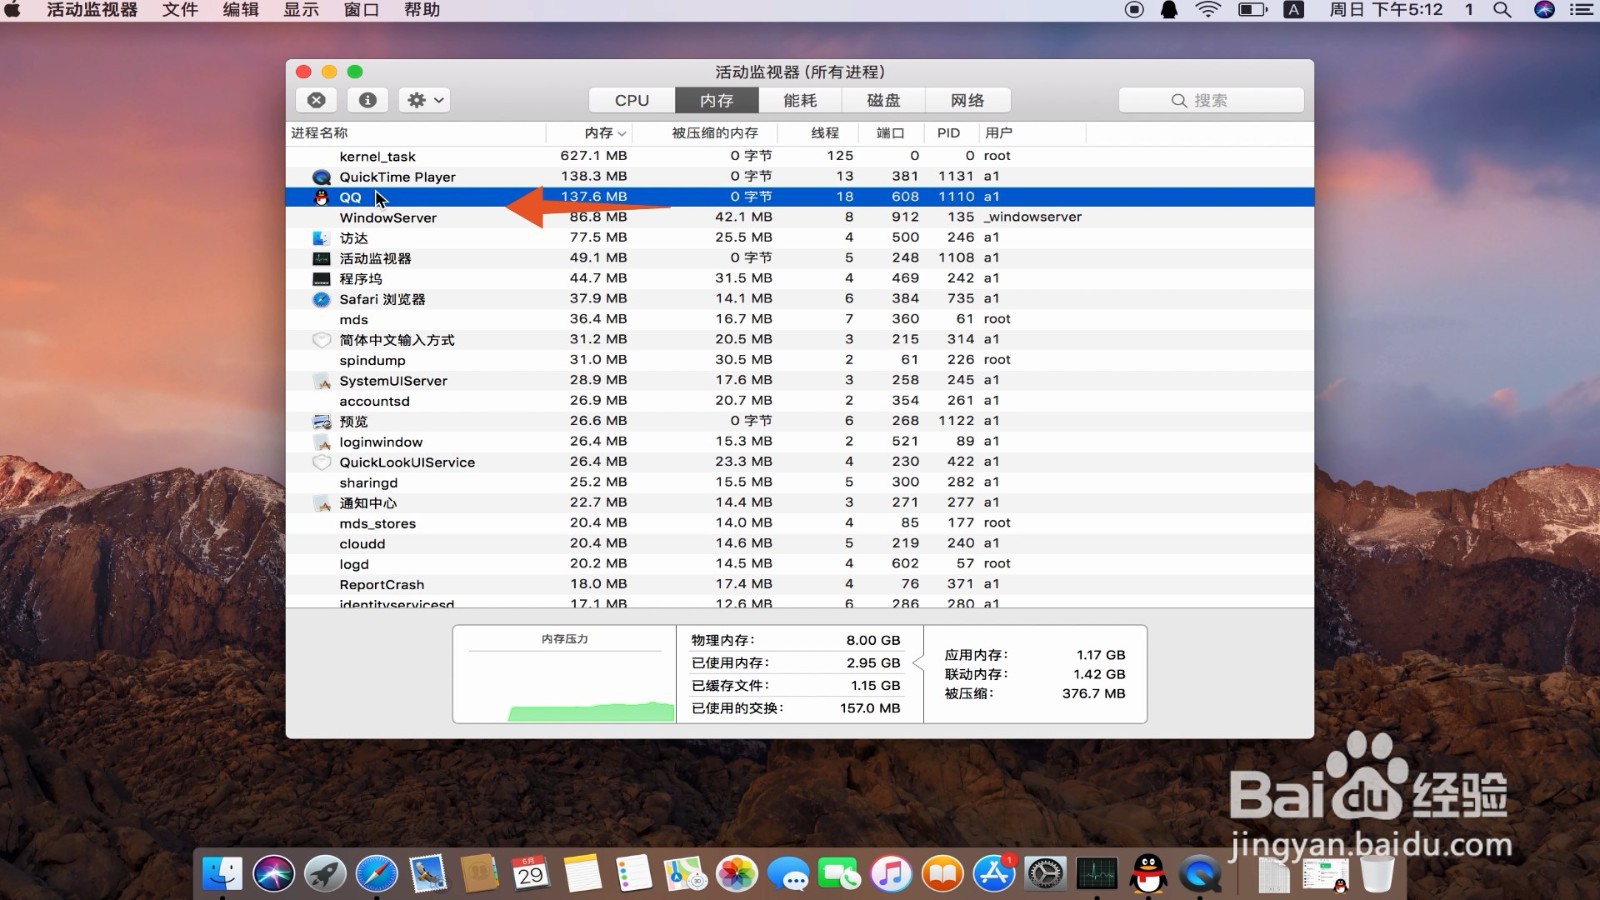The image size is (1600, 900).
Task: Reverse sort order on the 内存 column
Action: (600, 132)
